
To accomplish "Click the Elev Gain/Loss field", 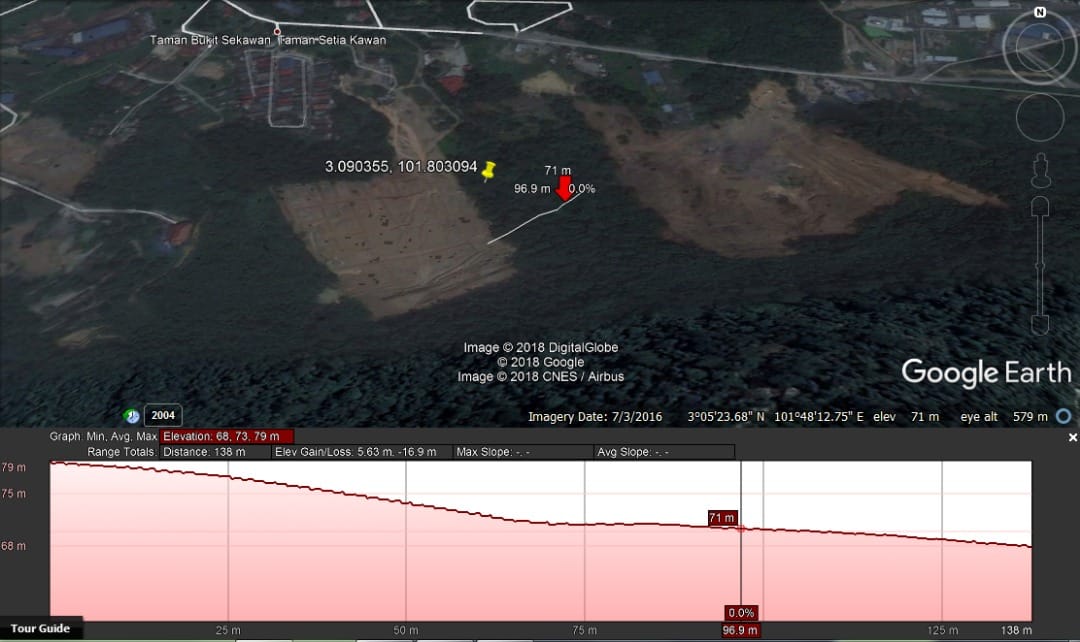I will [361, 452].
